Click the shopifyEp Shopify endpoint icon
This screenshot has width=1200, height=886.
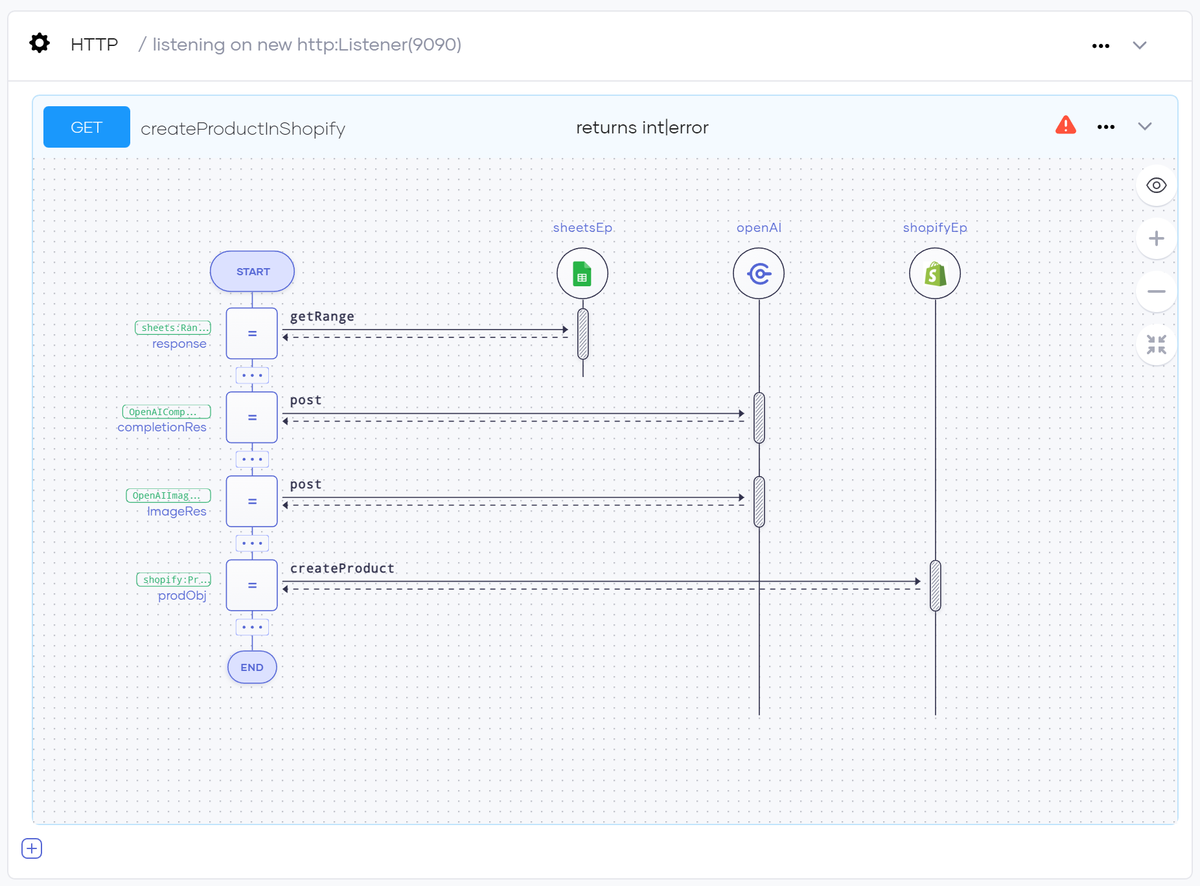tap(935, 274)
